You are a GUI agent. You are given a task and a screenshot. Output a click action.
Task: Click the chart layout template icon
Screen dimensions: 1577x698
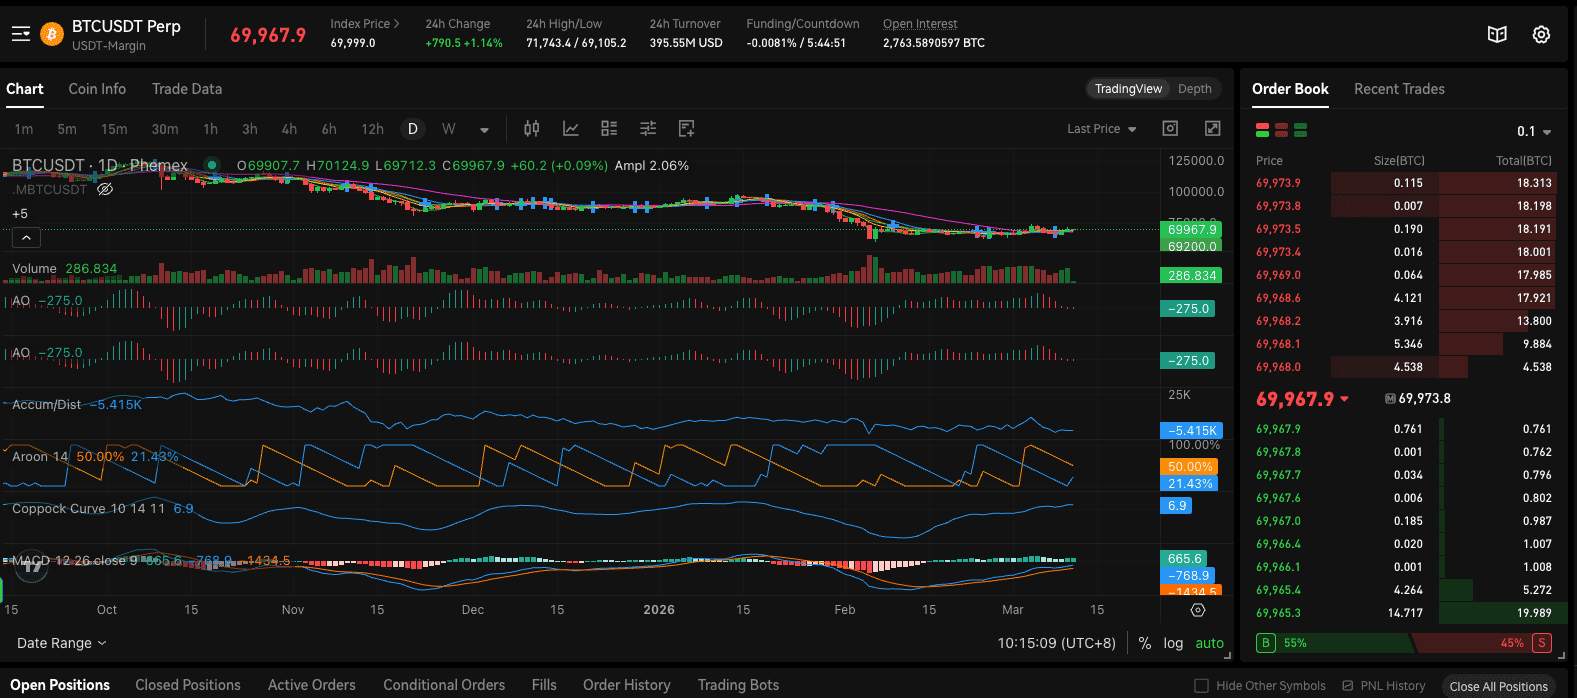click(609, 129)
